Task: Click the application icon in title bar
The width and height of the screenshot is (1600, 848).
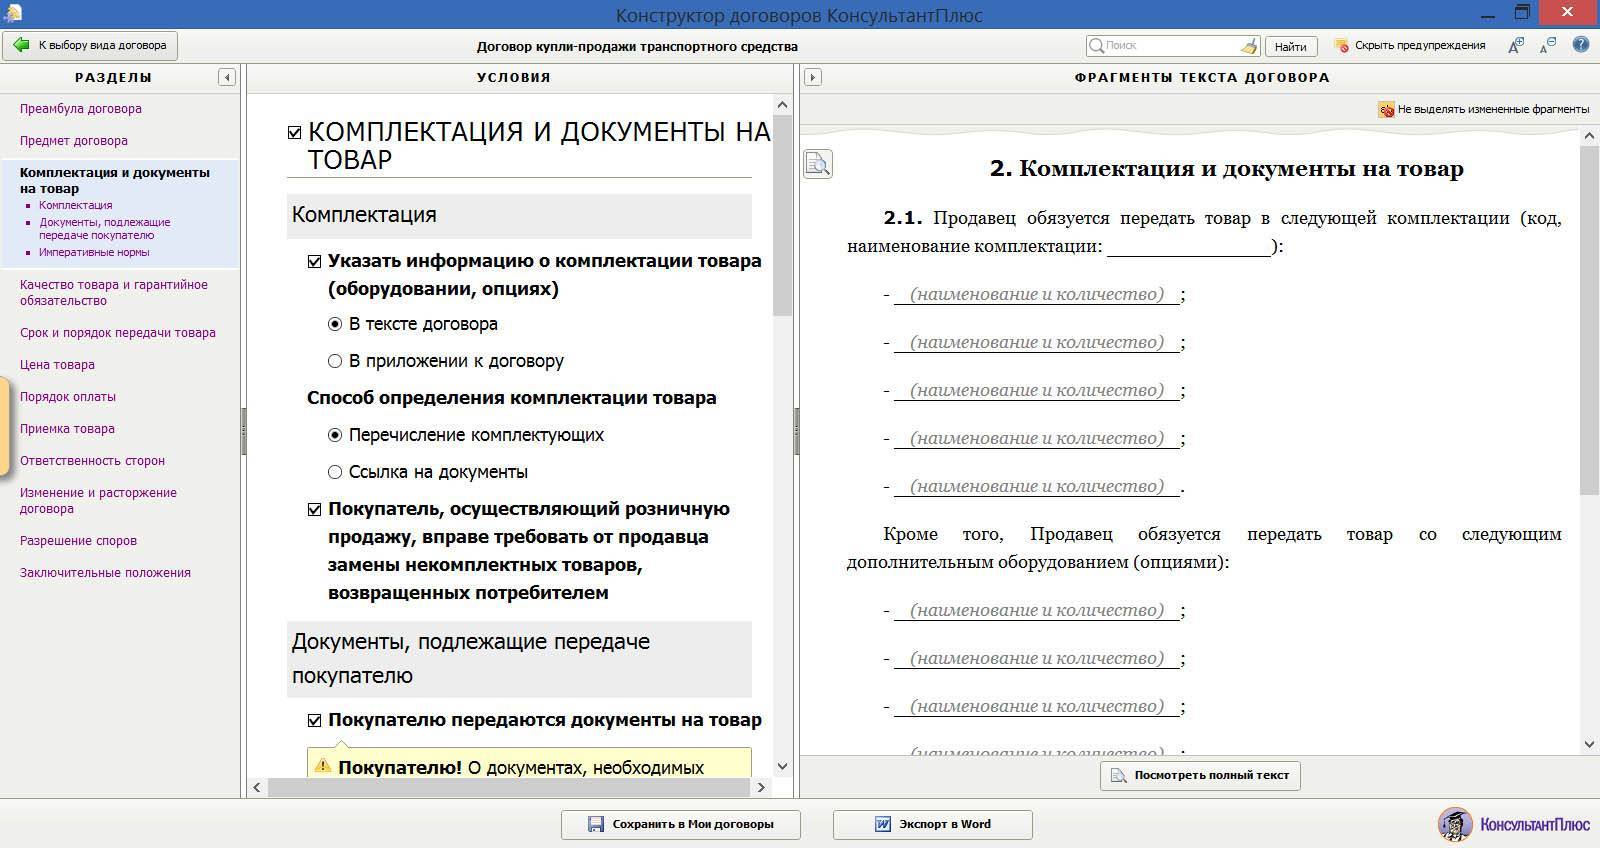Action: [x=12, y=13]
